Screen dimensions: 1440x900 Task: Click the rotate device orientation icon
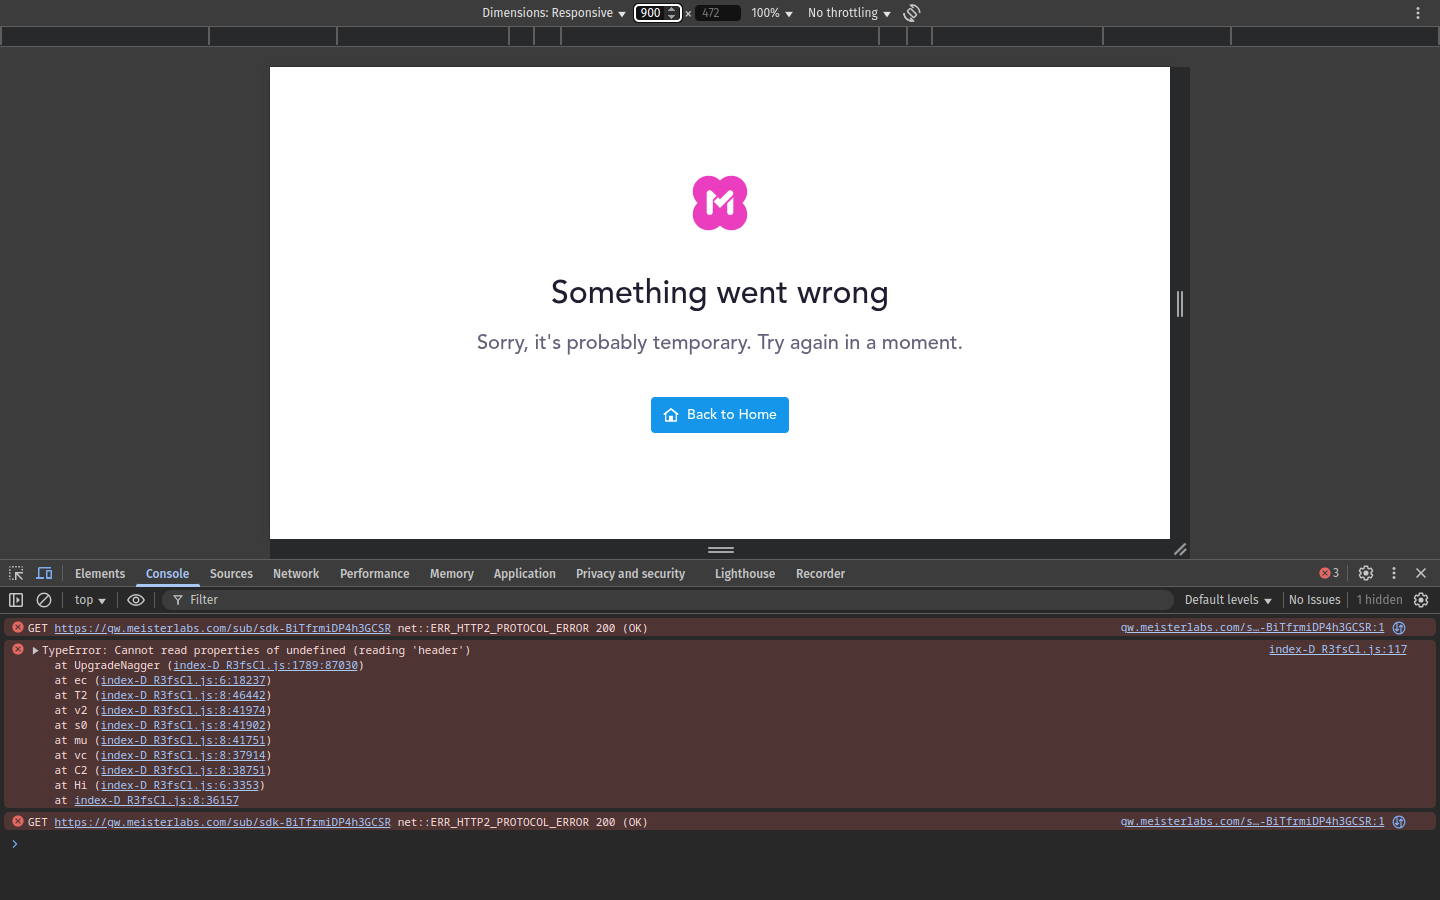[912, 13]
